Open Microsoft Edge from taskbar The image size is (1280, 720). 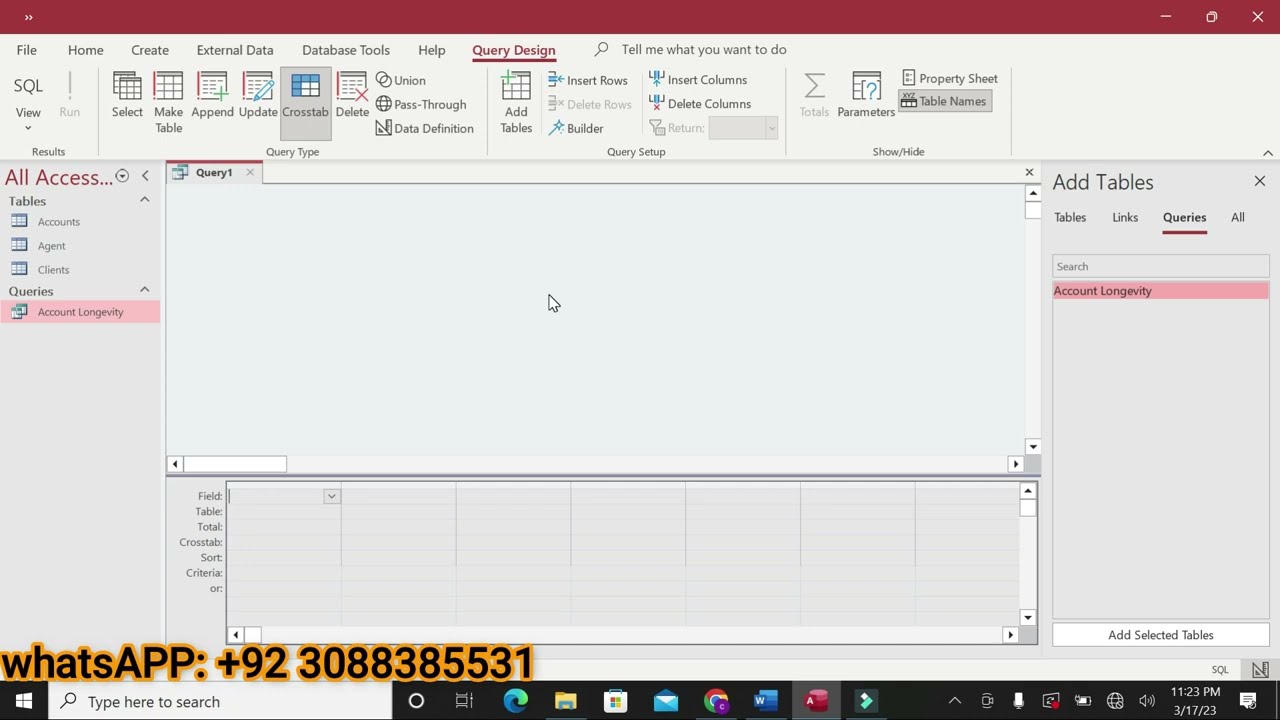tap(516, 701)
